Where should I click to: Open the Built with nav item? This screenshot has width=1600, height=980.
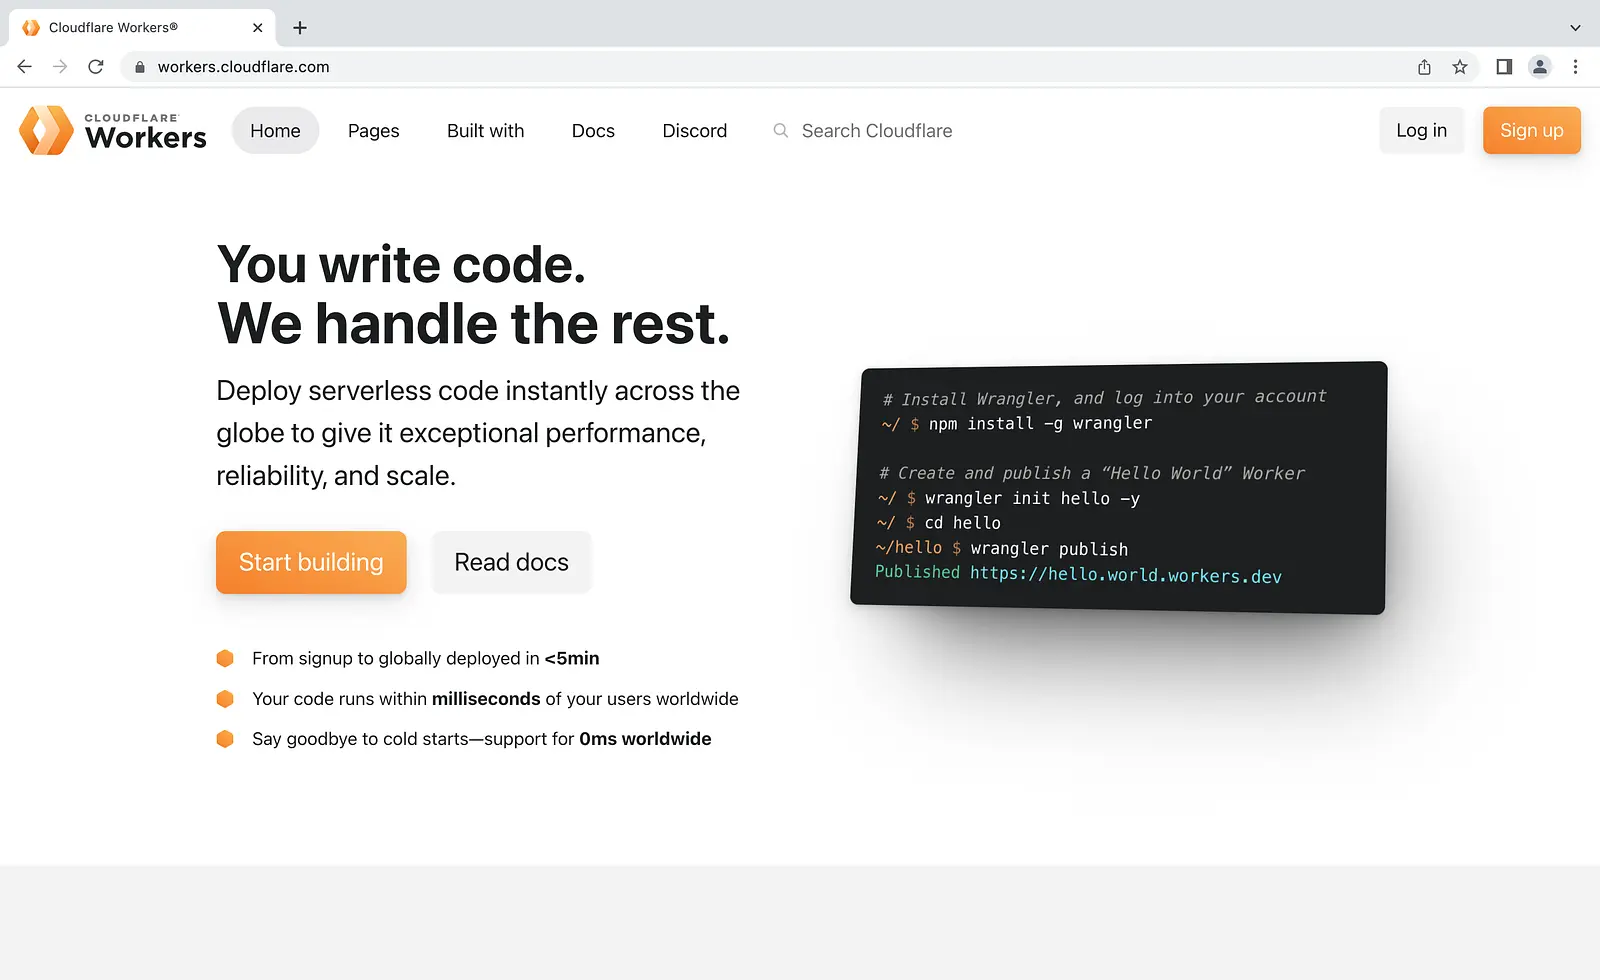(486, 131)
